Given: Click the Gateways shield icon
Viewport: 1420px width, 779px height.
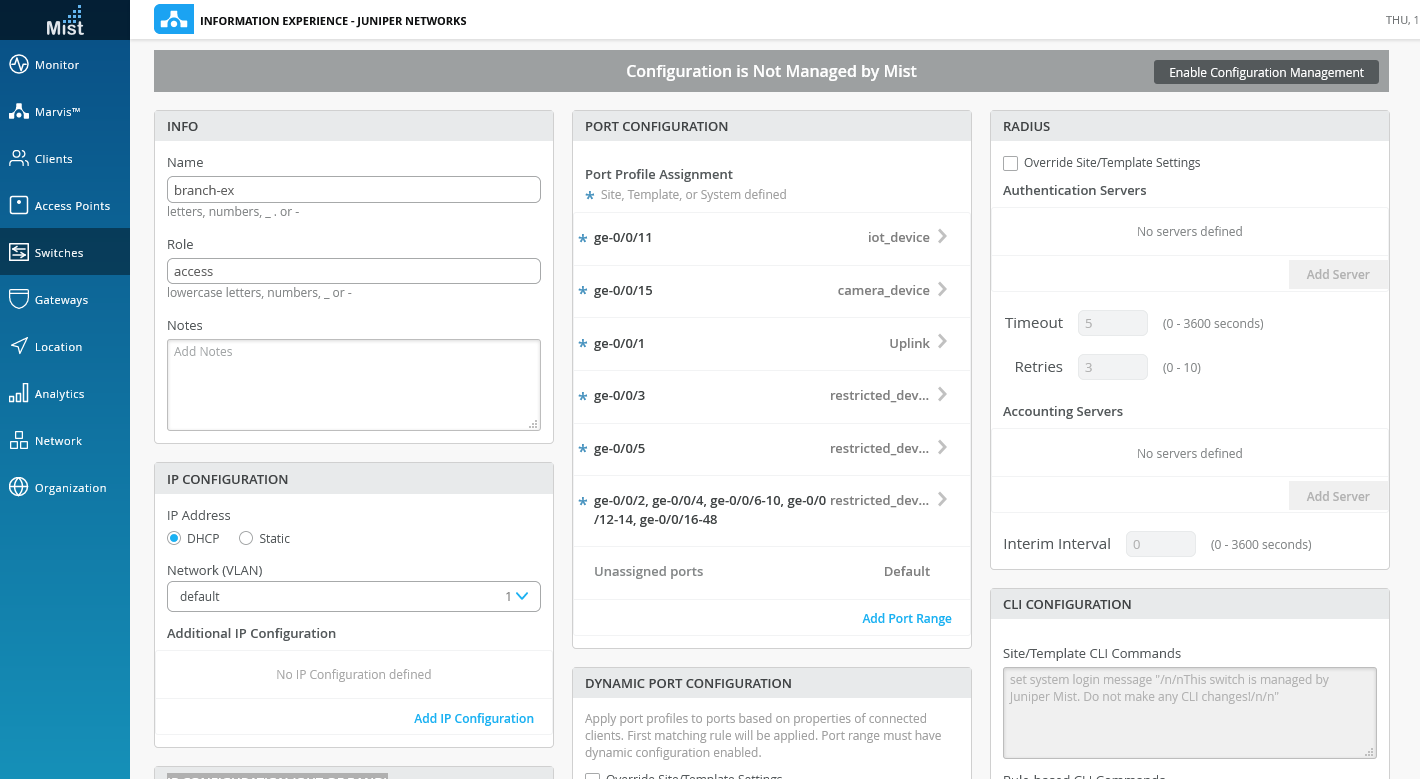Looking at the screenshot, I should click(x=19, y=300).
